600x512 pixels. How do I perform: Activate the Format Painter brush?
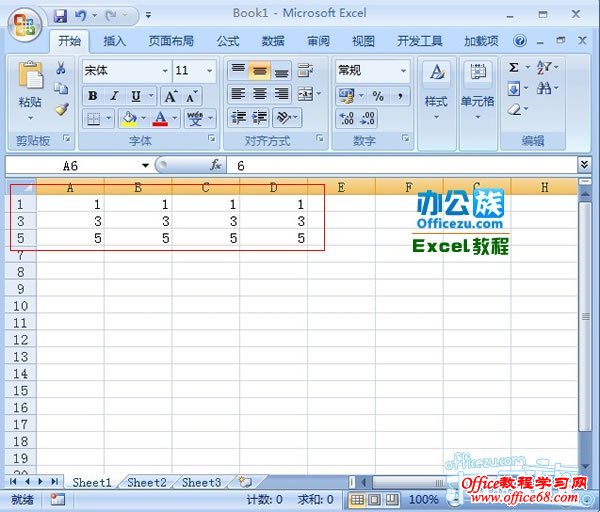[61, 109]
